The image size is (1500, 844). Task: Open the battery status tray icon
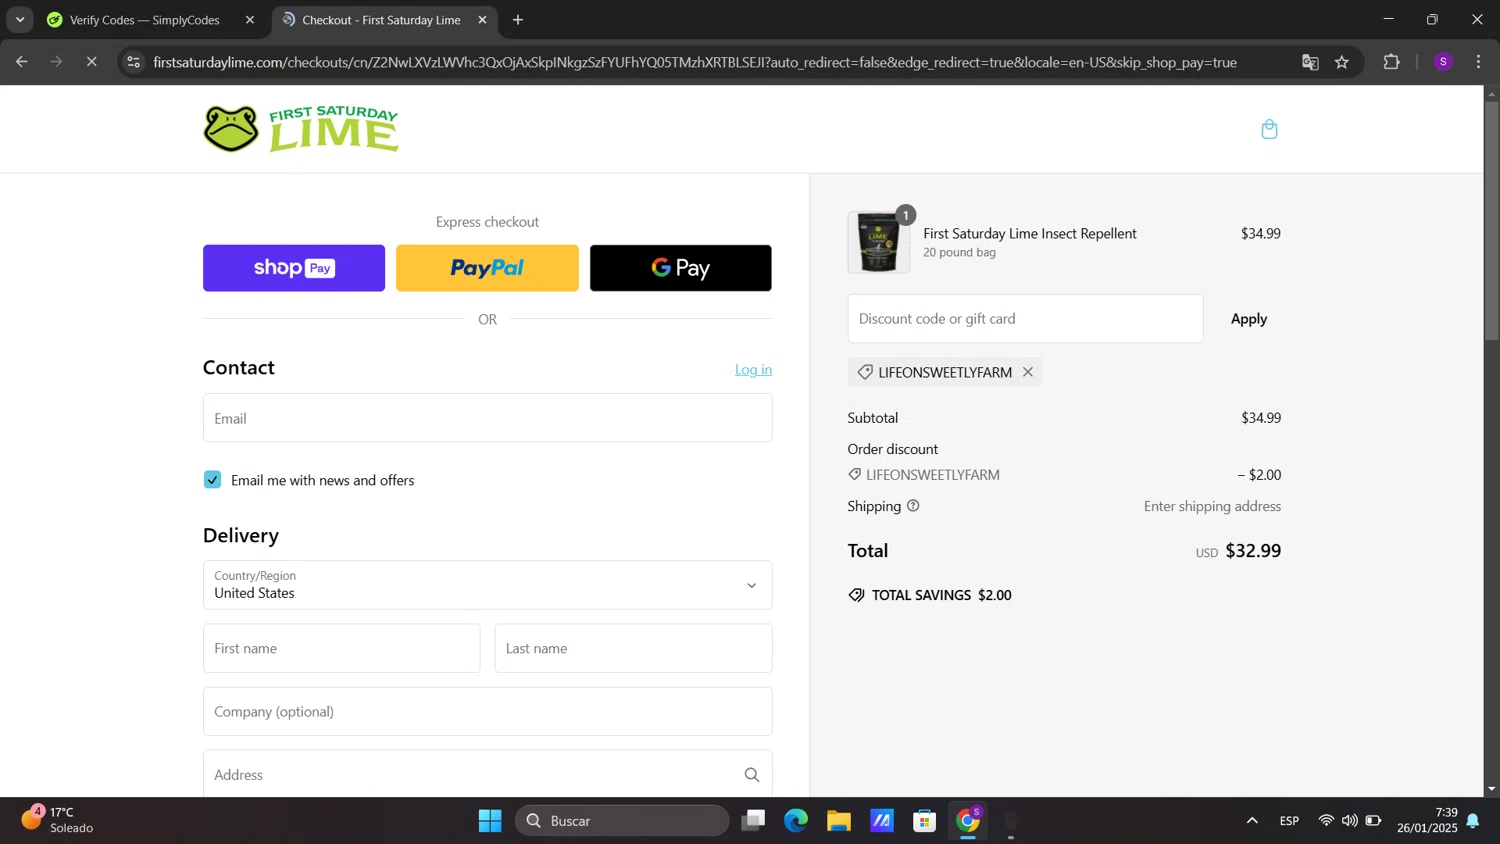point(1374,821)
